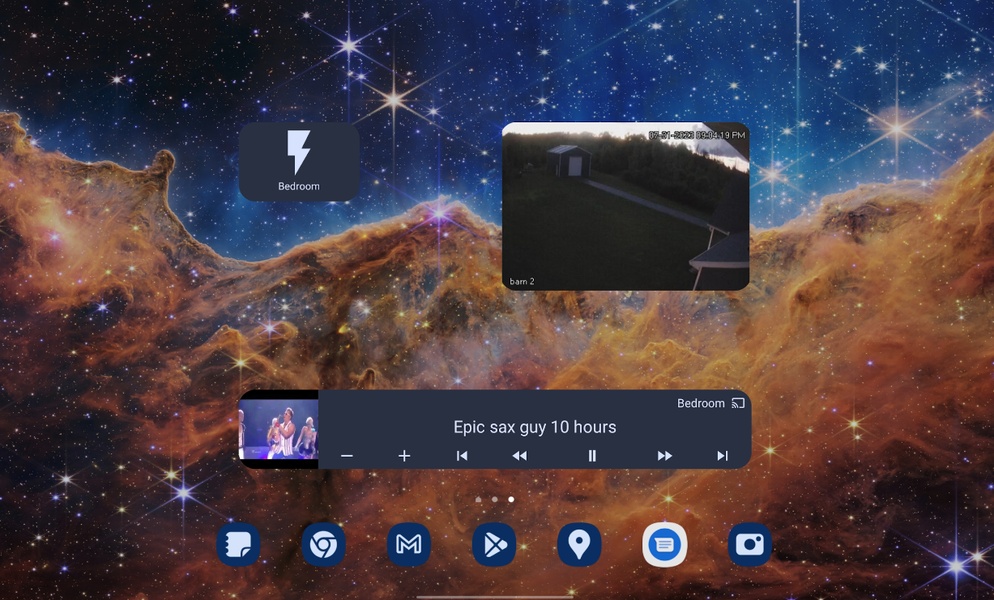Screen dimensions: 994x600
Task: Tap the Bedroom lightning bolt widget
Action: [x=299, y=162]
